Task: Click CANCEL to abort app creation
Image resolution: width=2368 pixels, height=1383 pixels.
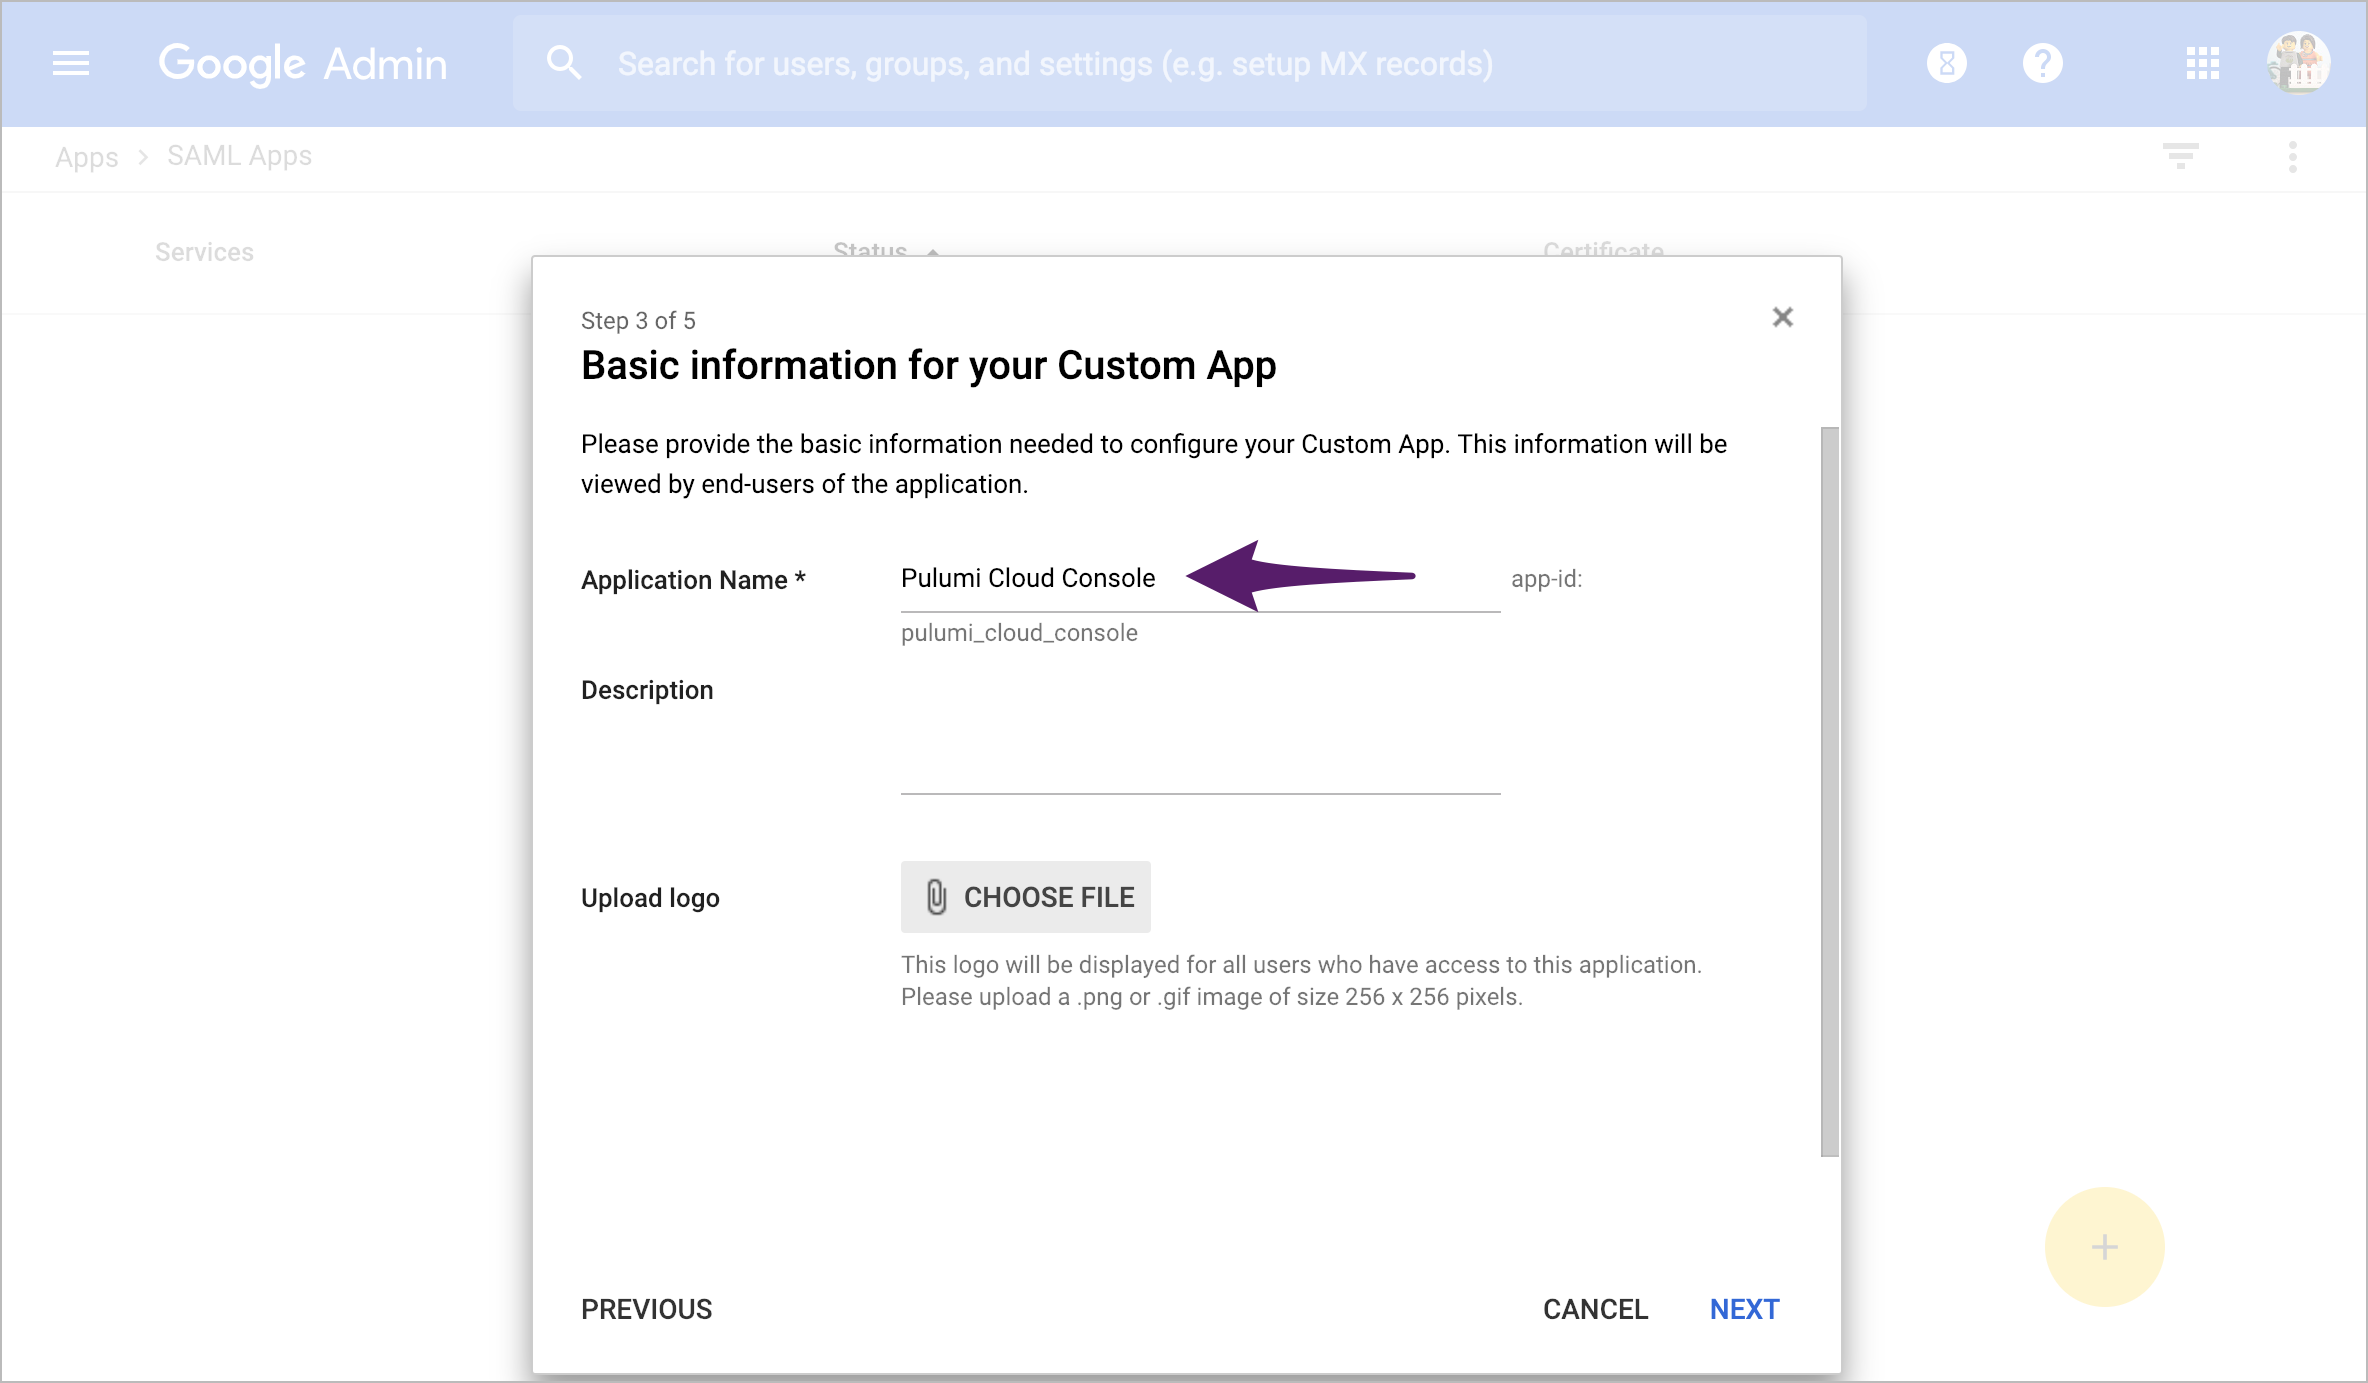Action: tap(1595, 1308)
